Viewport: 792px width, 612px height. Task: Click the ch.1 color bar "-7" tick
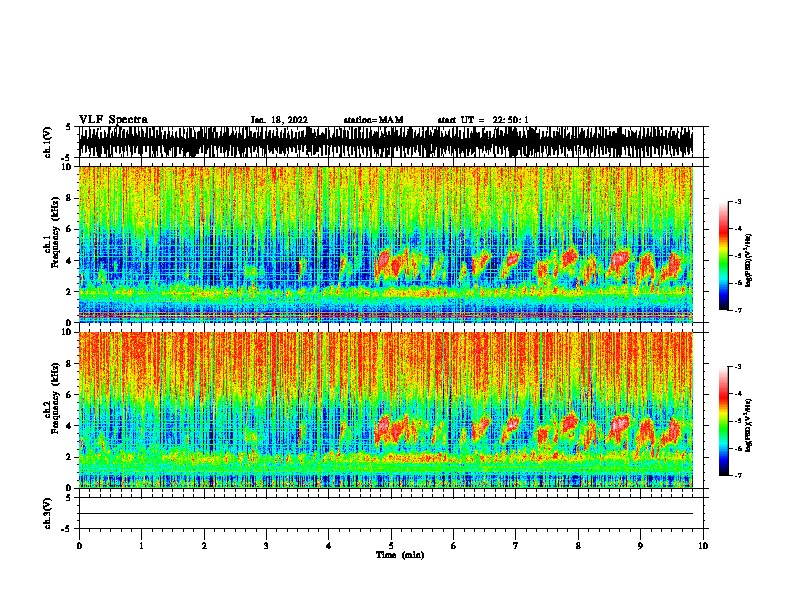tap(738, 310)
